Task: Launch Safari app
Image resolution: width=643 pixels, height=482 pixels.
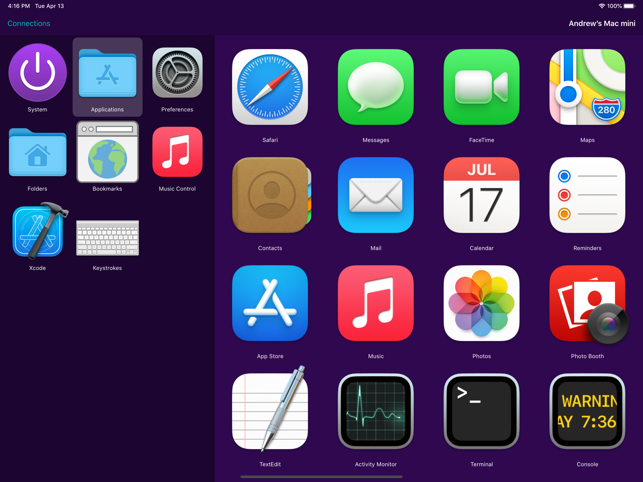Action: [x=270, y=87]
